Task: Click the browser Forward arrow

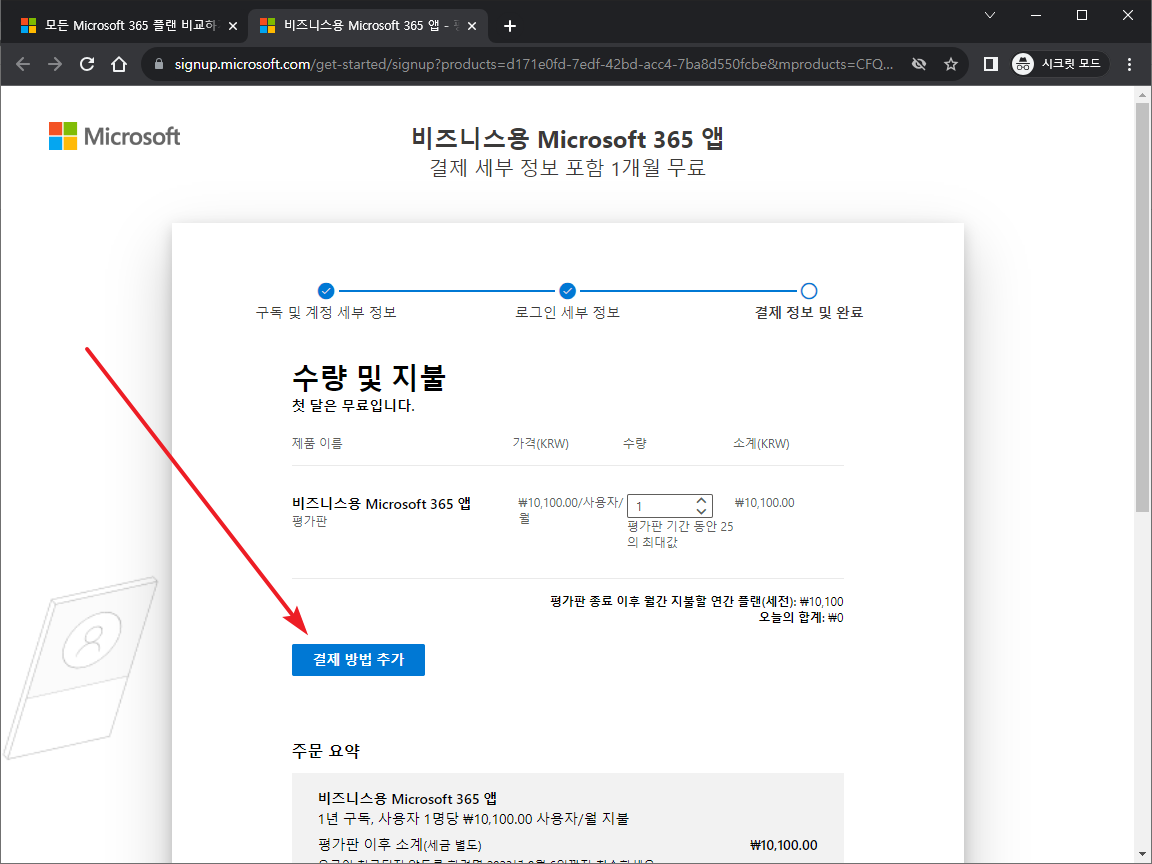Action: pos(55,64)
